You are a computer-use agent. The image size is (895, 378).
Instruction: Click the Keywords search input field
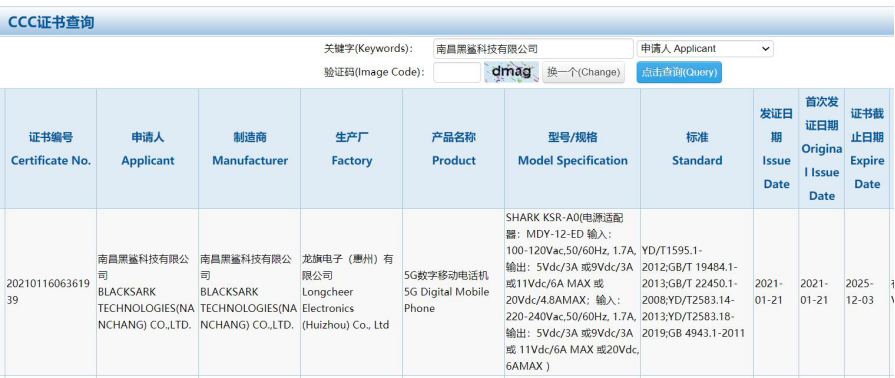coord(533,49)
